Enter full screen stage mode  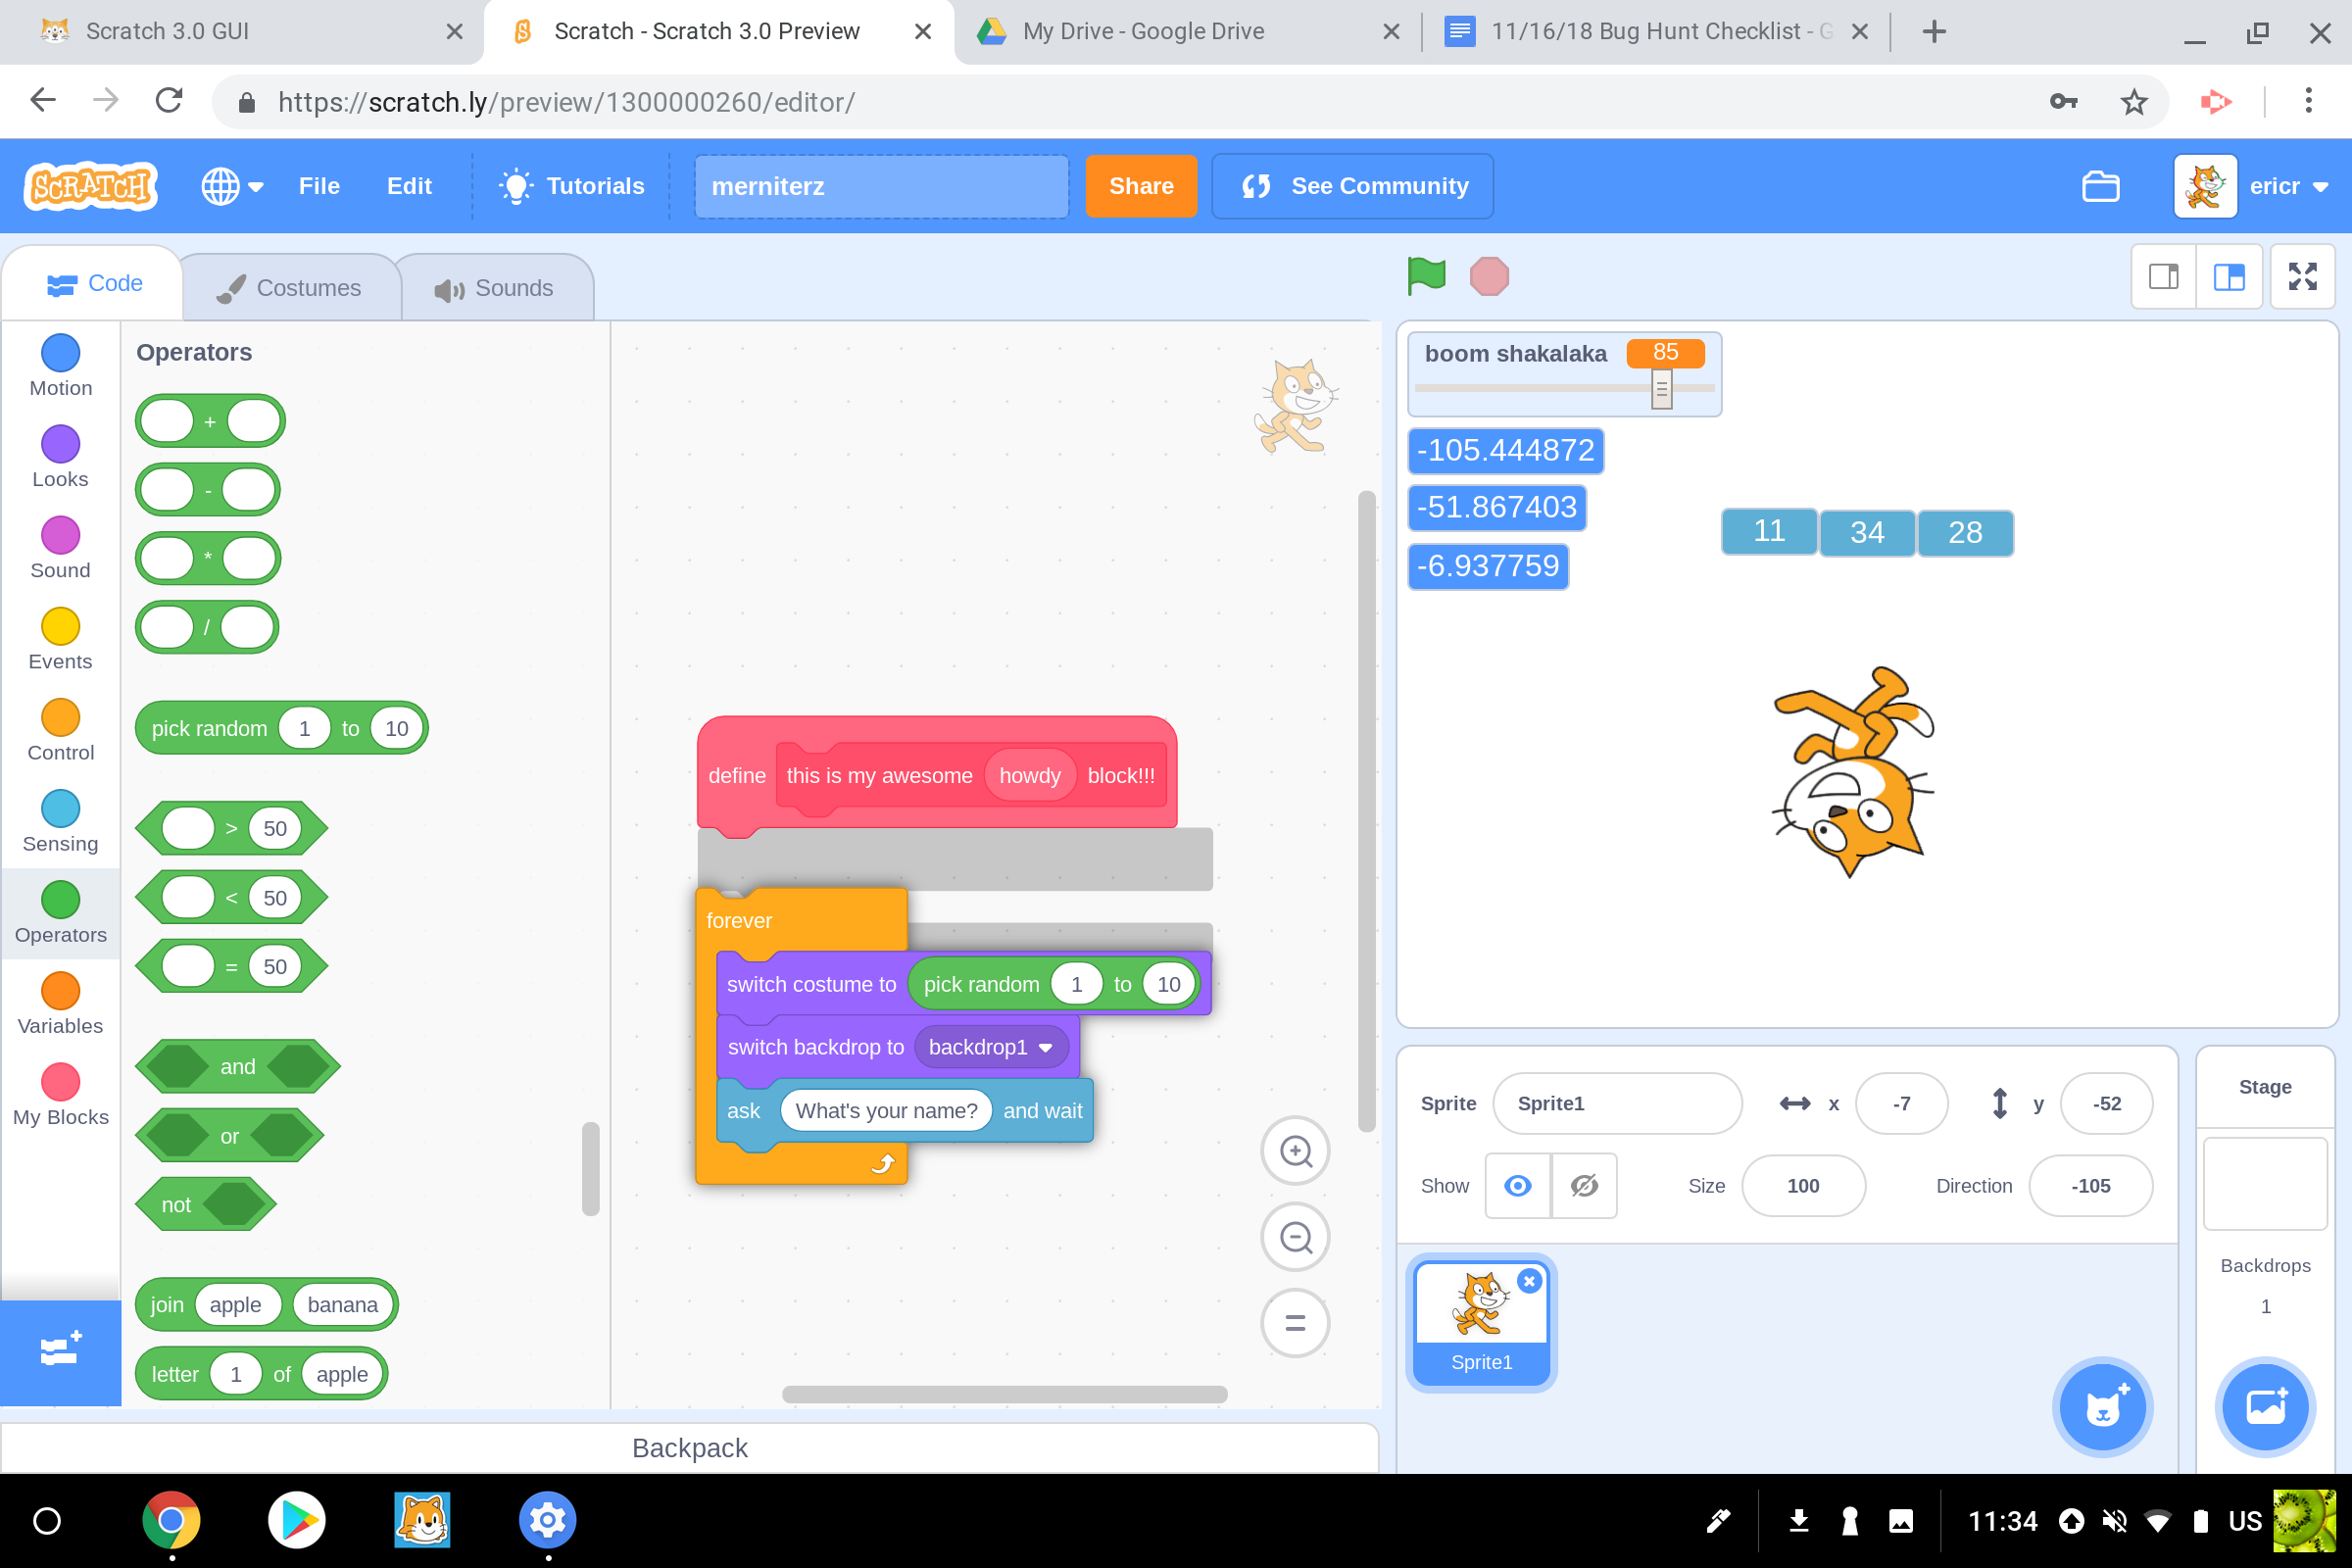[x=2302, y=276]
